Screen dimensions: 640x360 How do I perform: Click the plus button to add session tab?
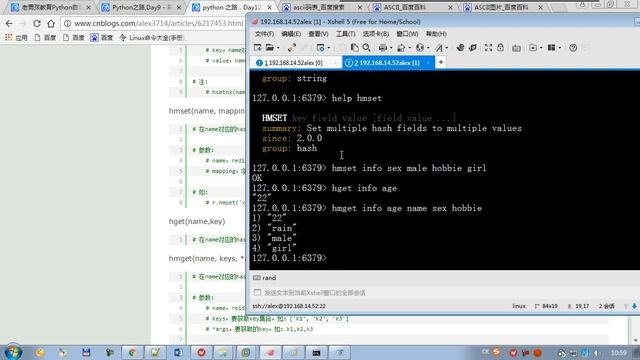pos(441,62)
